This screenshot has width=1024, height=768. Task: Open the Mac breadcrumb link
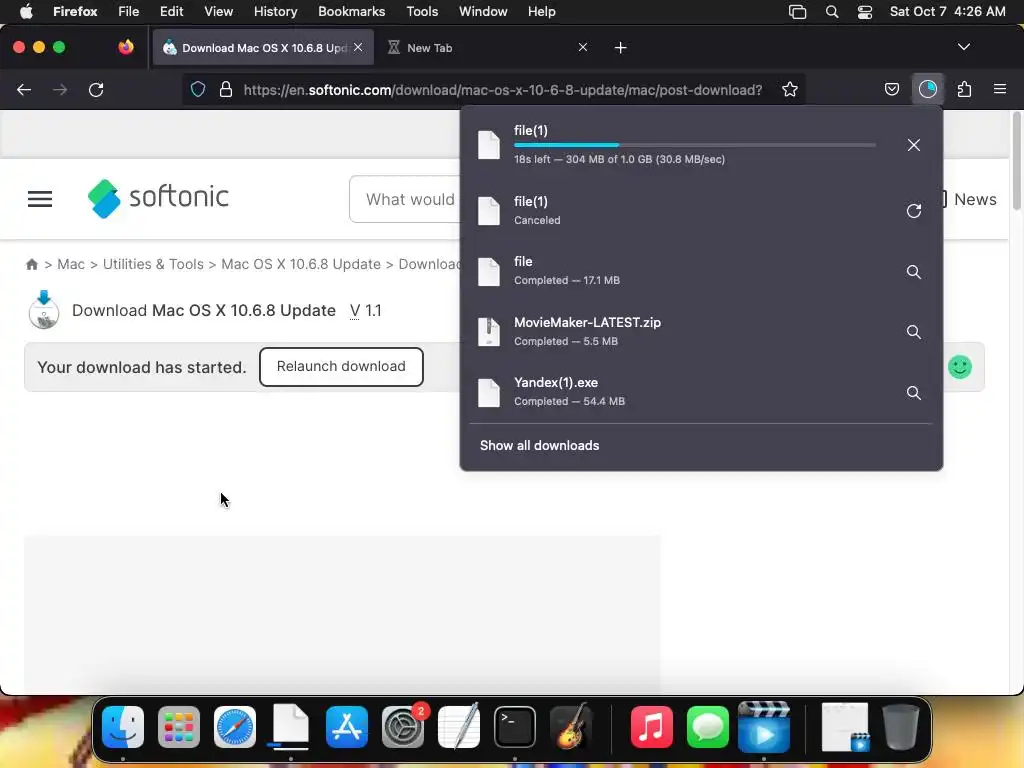click(x=71, y=264)
